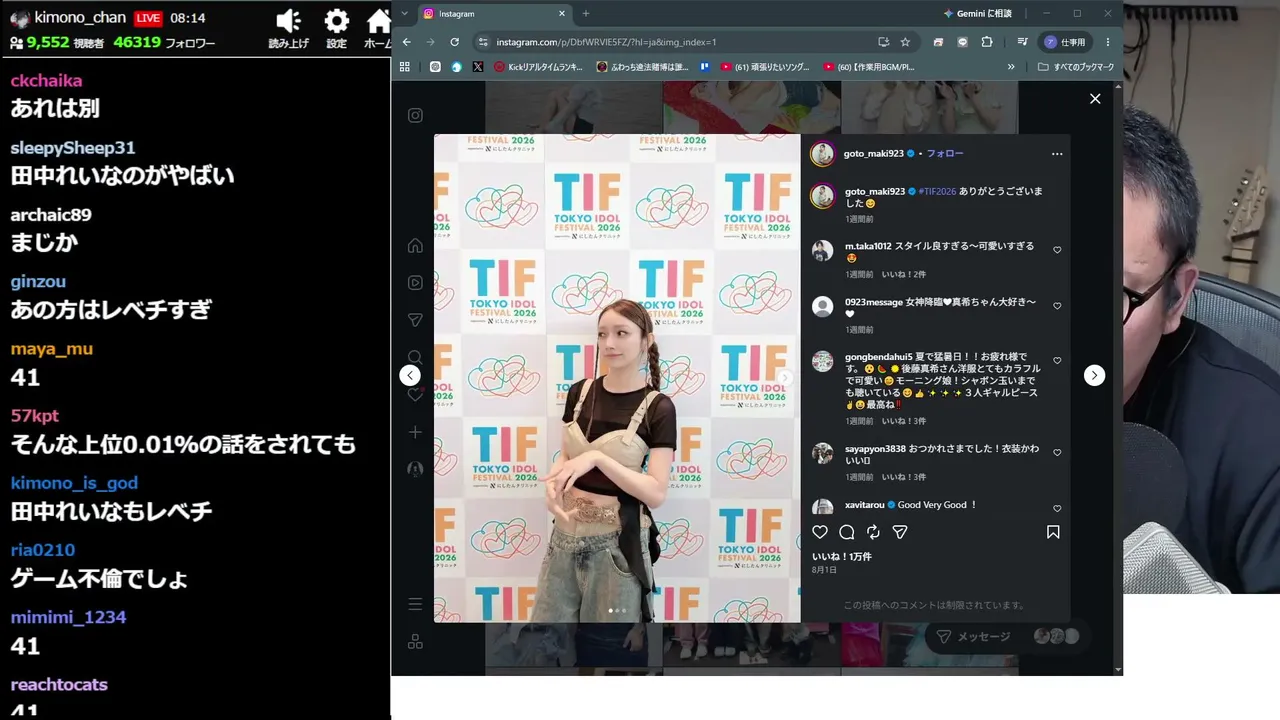
Task: Show the next photo in the carousel
Action: click(x=786, y=378)
